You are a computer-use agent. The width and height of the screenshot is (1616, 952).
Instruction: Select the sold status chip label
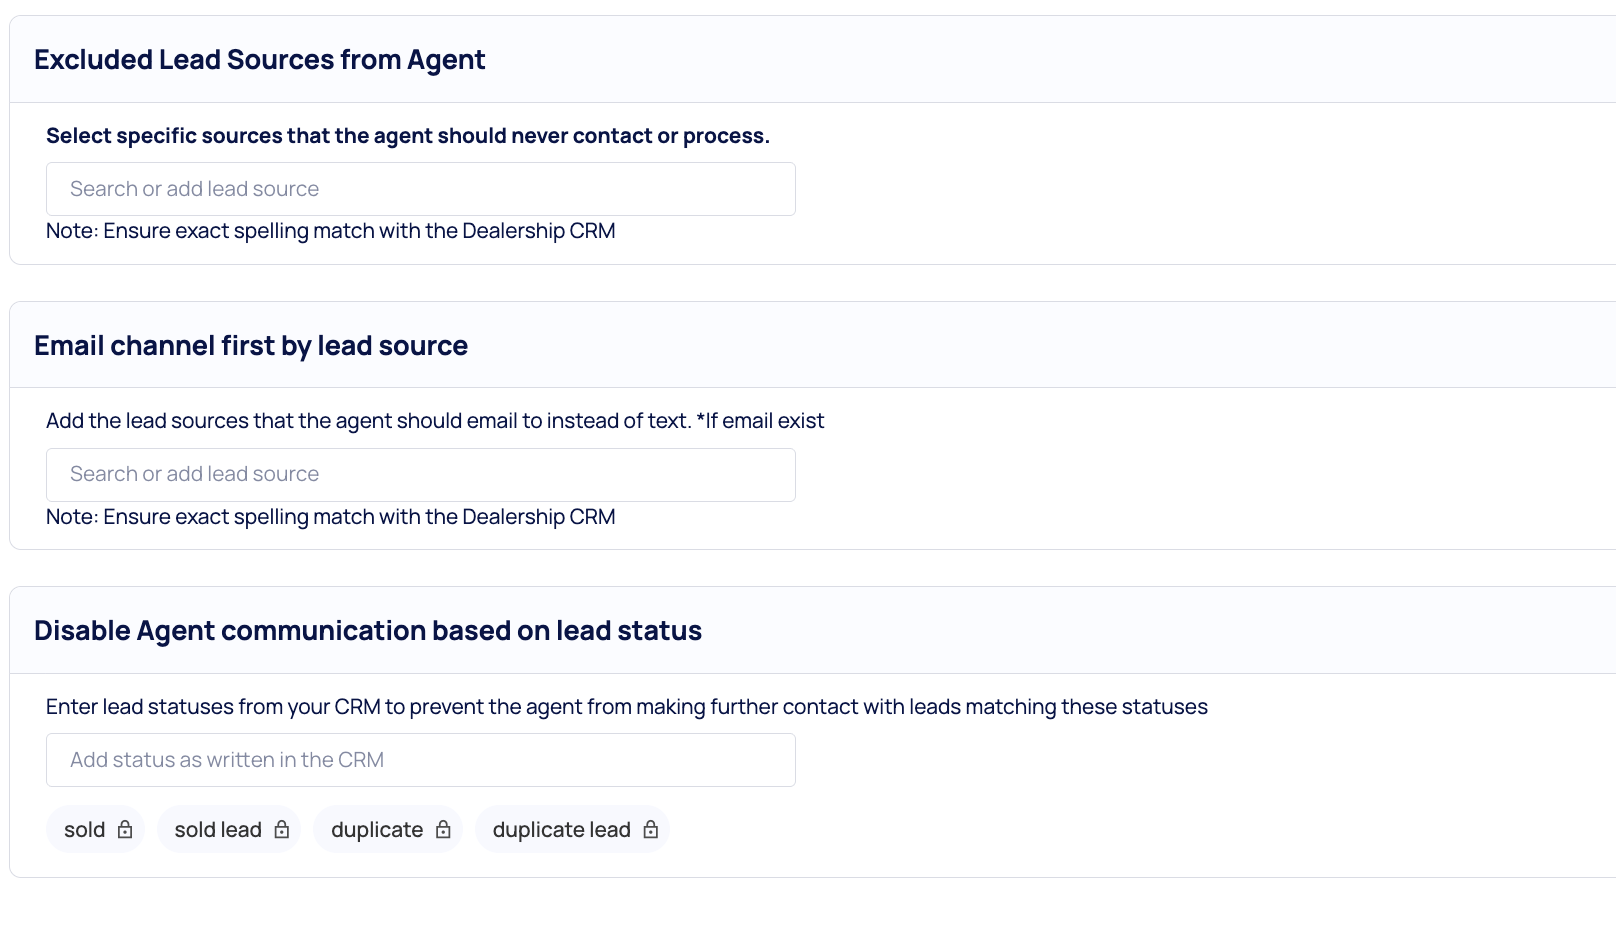point(84,830)
